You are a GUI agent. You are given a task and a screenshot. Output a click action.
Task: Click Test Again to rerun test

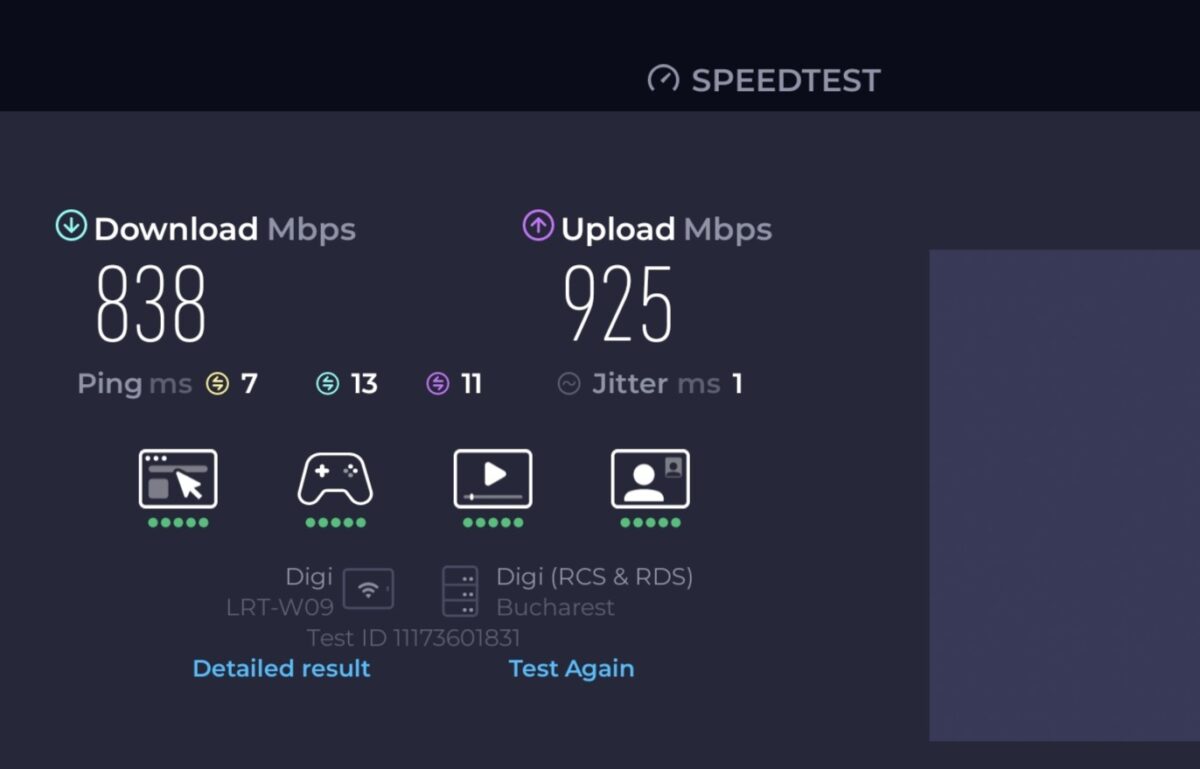571,668
